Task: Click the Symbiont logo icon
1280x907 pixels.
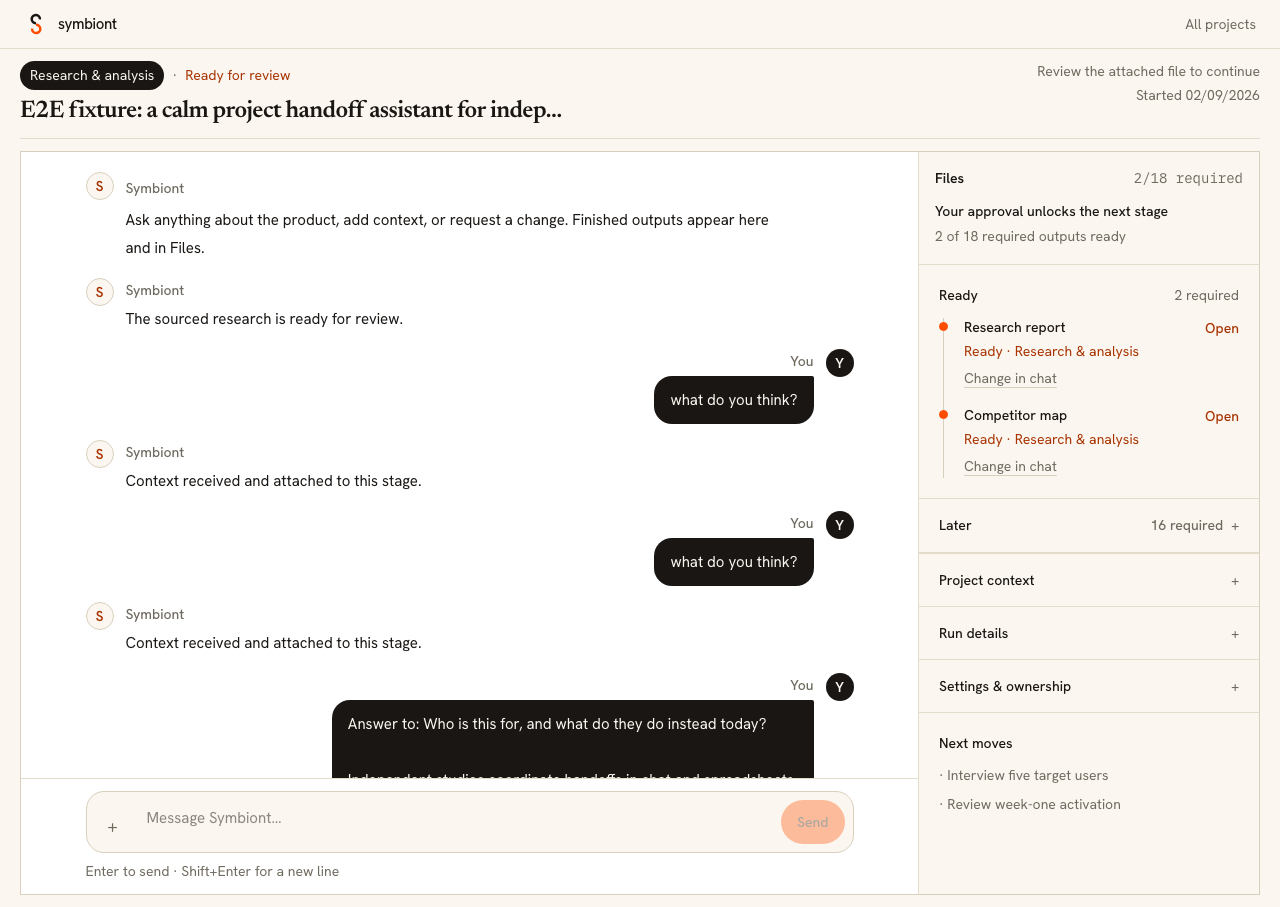Action: (36, 24)
